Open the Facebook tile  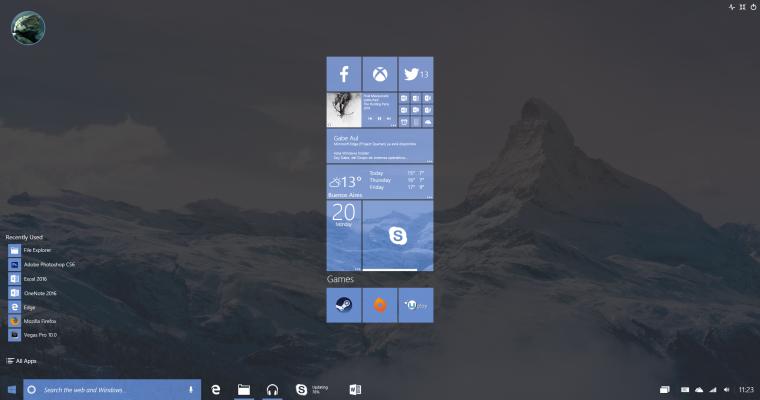(x=344, y=74)
